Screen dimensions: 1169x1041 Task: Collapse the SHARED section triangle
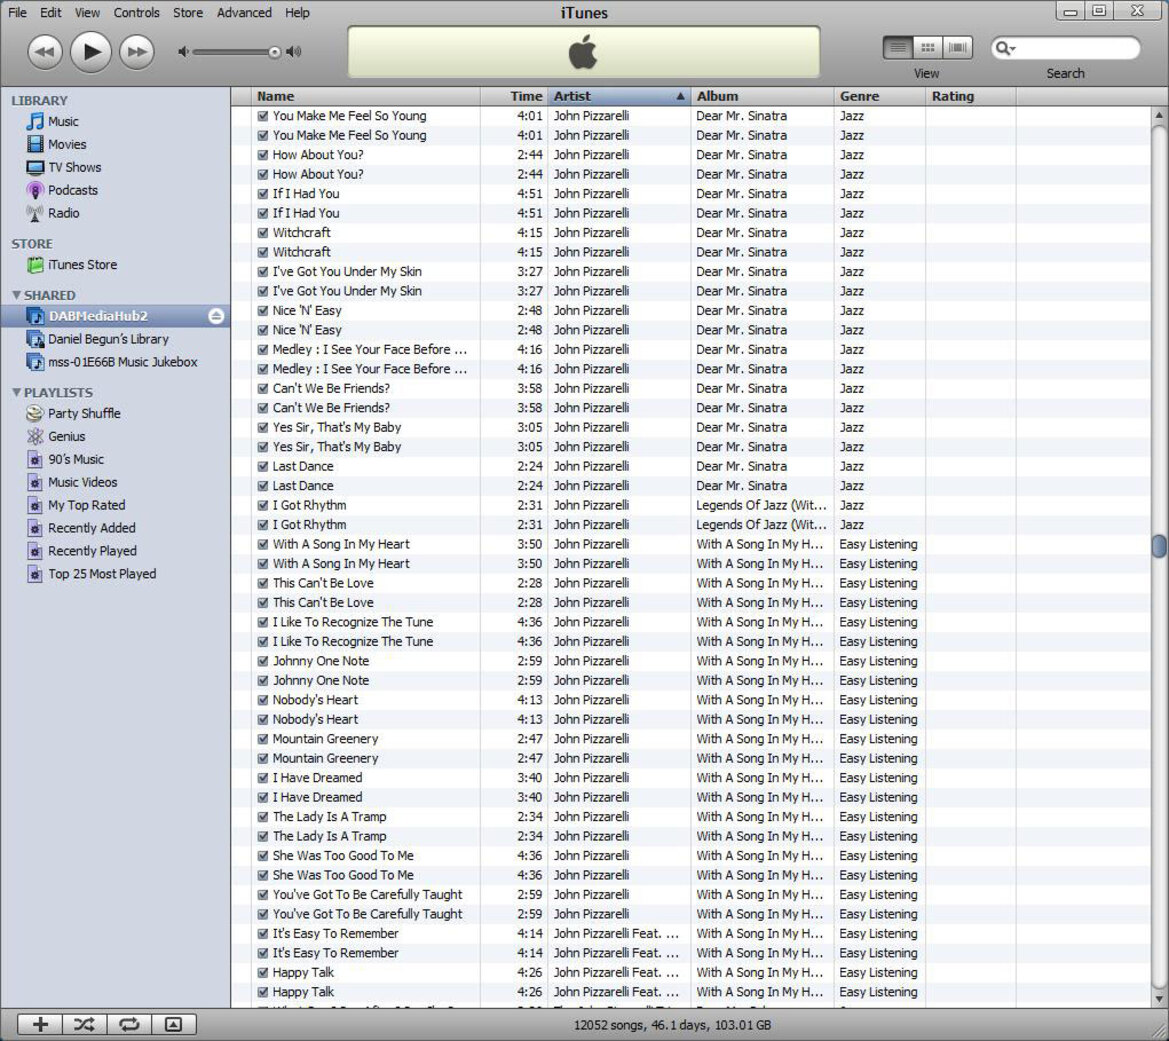click(16, 295)
